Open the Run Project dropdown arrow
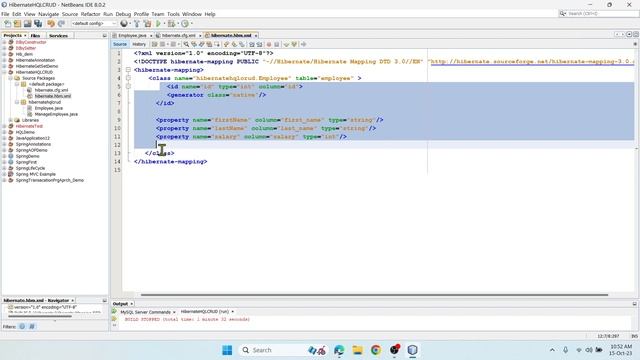The height and width of the screenshot is (360, 640). [164, 24]
